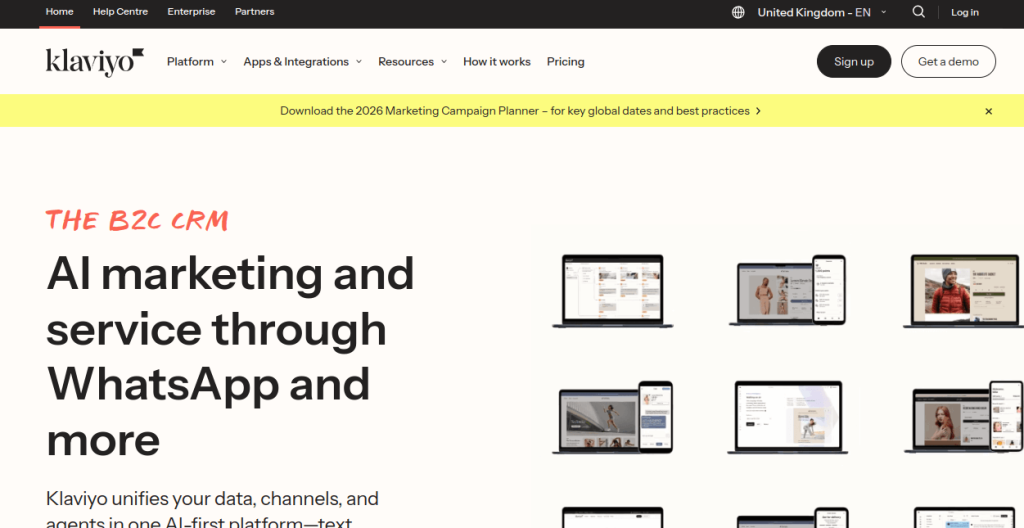The image size is (1024, 528).
Task: Open Resources navigation menu
Action: pyautogui.click(x=406, y=61)
